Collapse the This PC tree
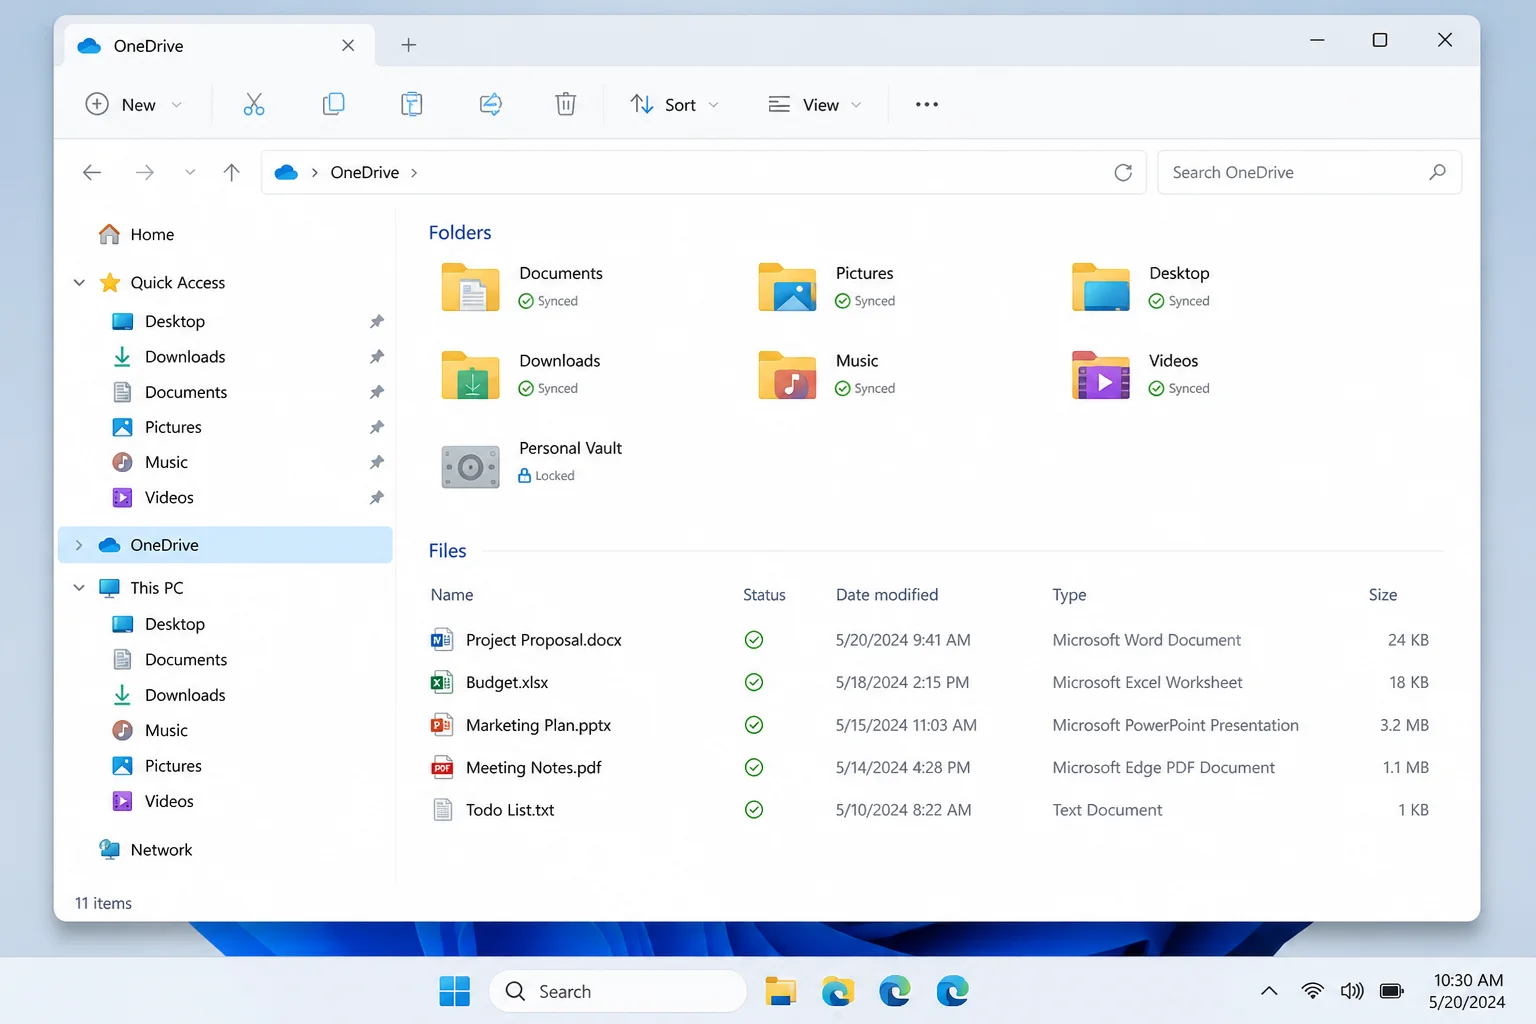1536x1024 pixels. tap(79, 588)
